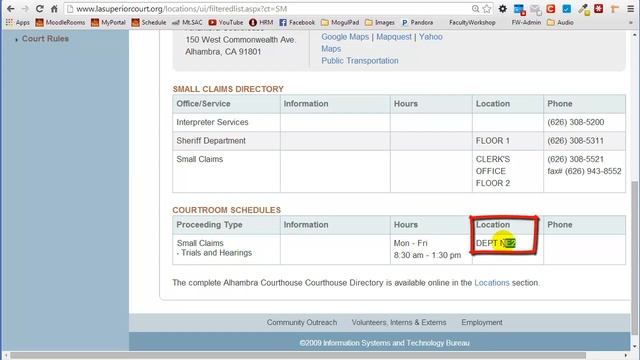Expand the Audio bookmark folder

(x=560, y=22)
